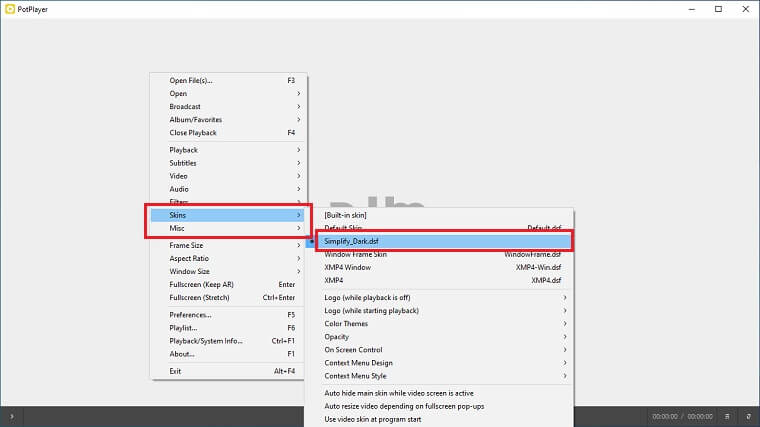The image size is (760, 427).
Task: Open the Skins submenu entry
Action: coord(228,215)
